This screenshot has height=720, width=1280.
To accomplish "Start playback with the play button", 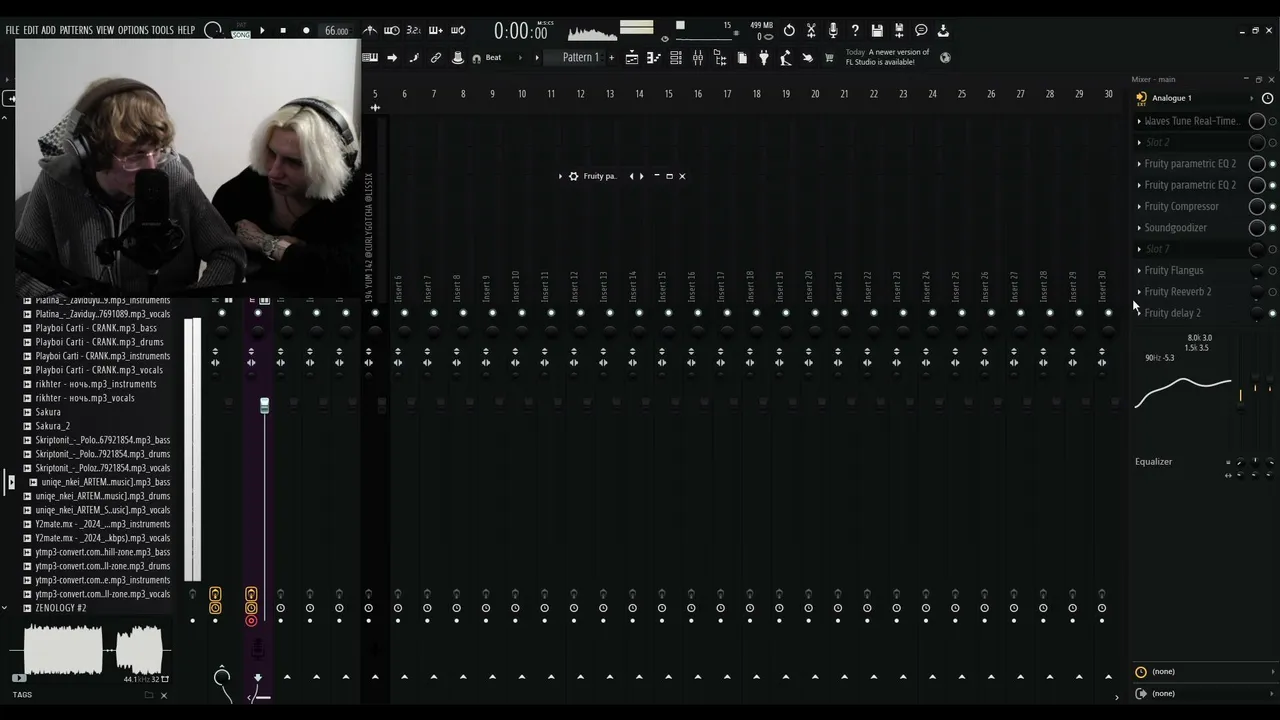I will [x=262, y=31].
